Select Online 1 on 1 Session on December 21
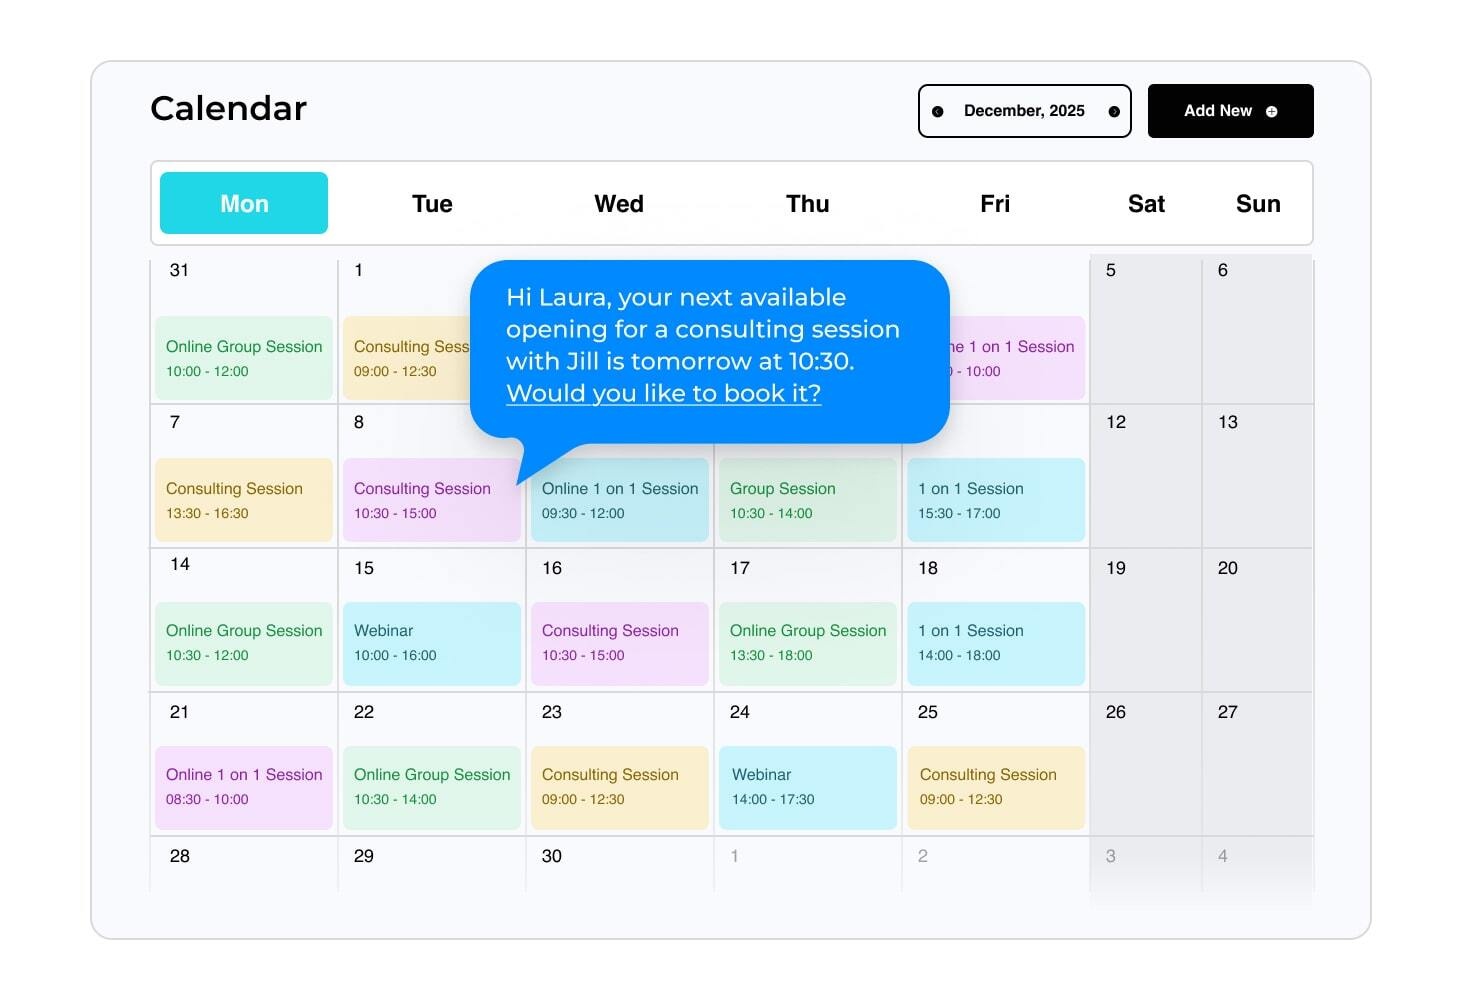This screenshot has width=1460, height=1000. point(243,787)
